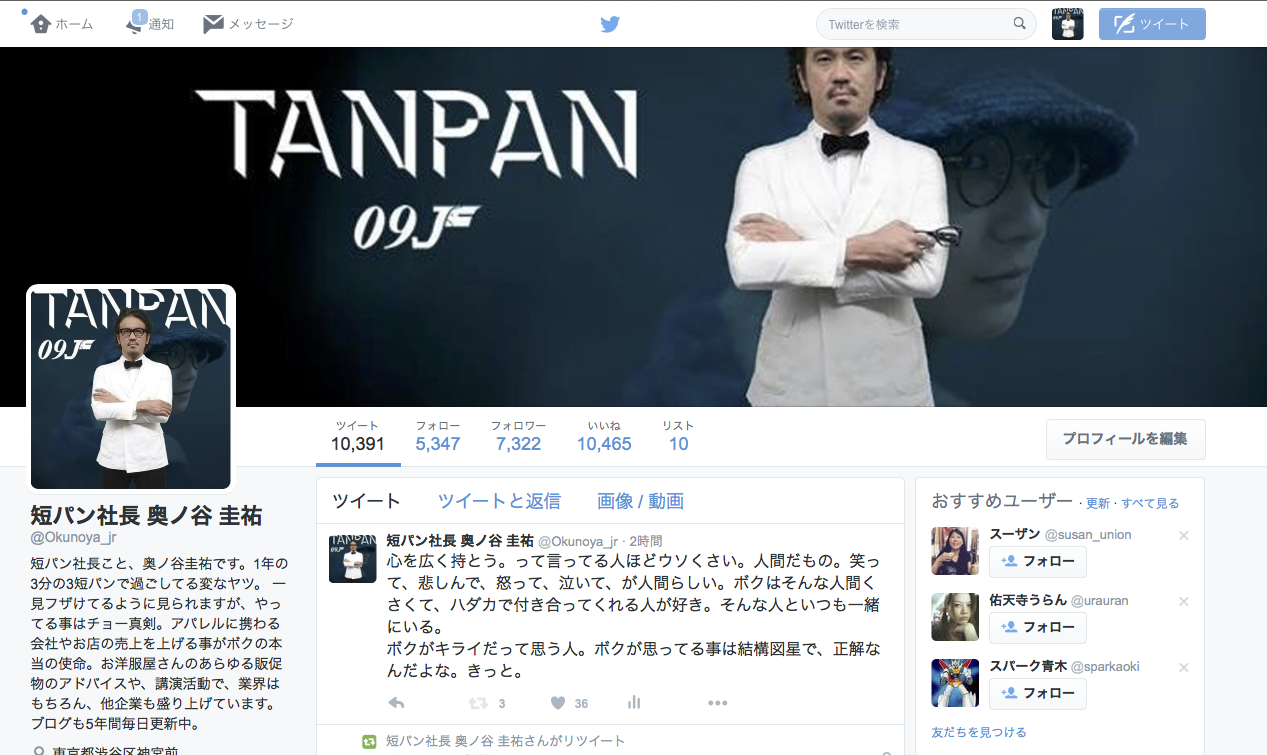The image size is (1267, 755).
Task: Open the tweet's more options menu
Action: pyautogui.click(x=717, y=703)
